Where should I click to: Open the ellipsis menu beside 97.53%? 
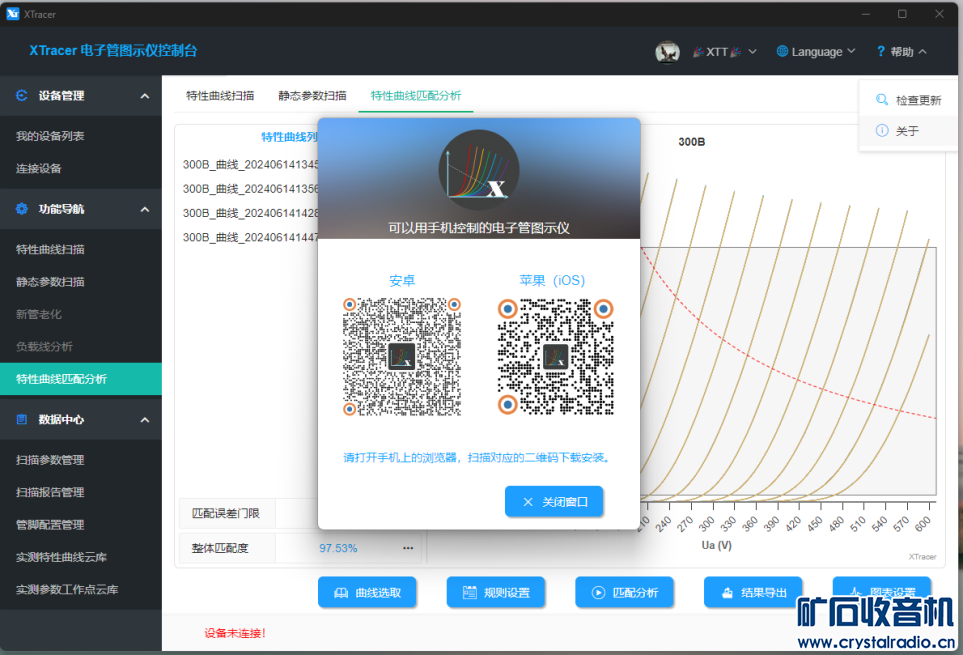408,548
